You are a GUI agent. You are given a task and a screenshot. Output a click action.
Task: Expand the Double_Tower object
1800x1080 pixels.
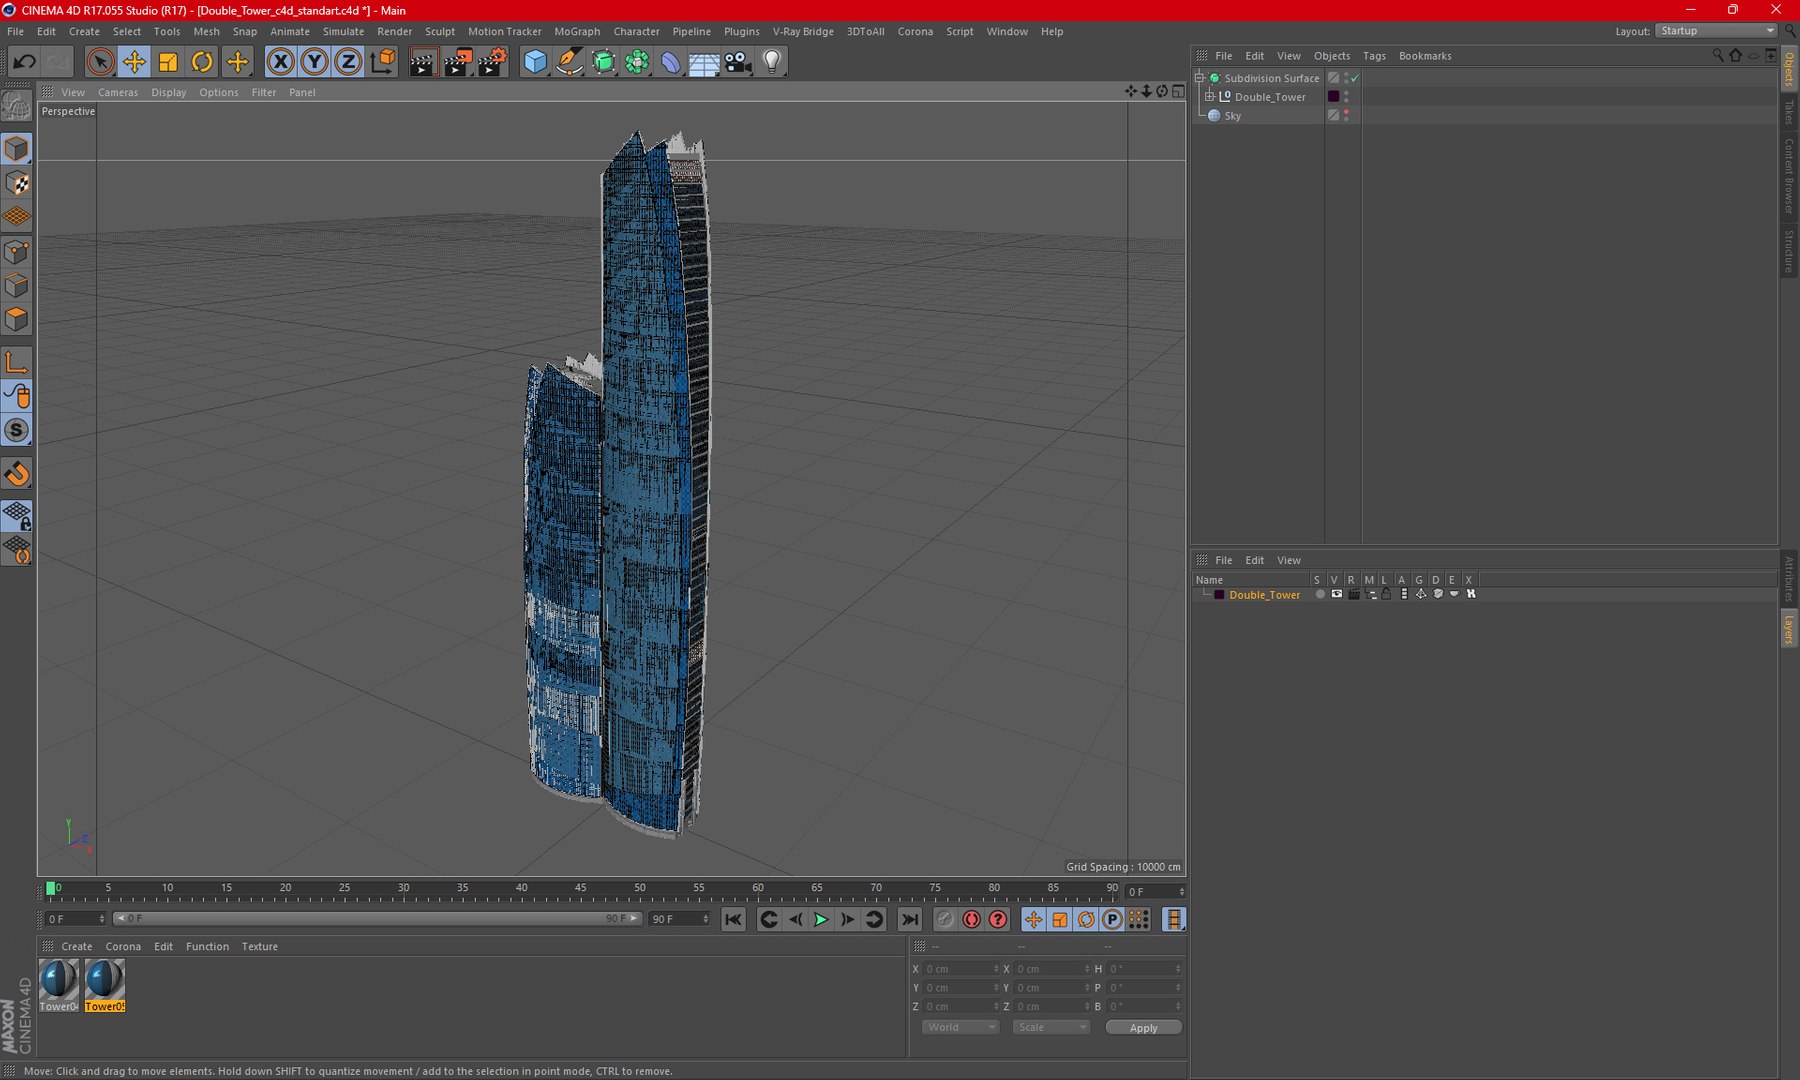(1209, 97)
